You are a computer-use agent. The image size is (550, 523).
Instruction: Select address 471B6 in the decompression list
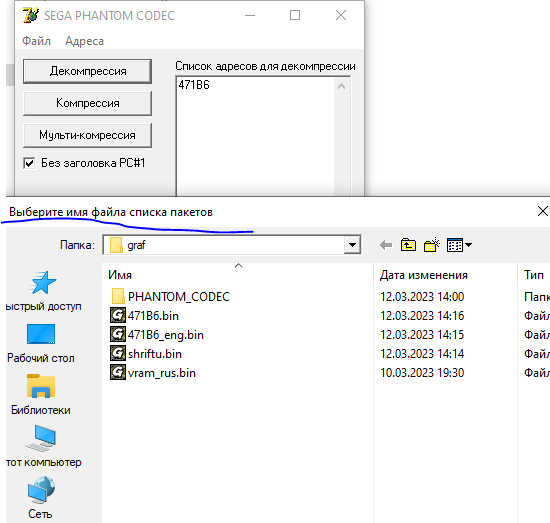point(194,85)
